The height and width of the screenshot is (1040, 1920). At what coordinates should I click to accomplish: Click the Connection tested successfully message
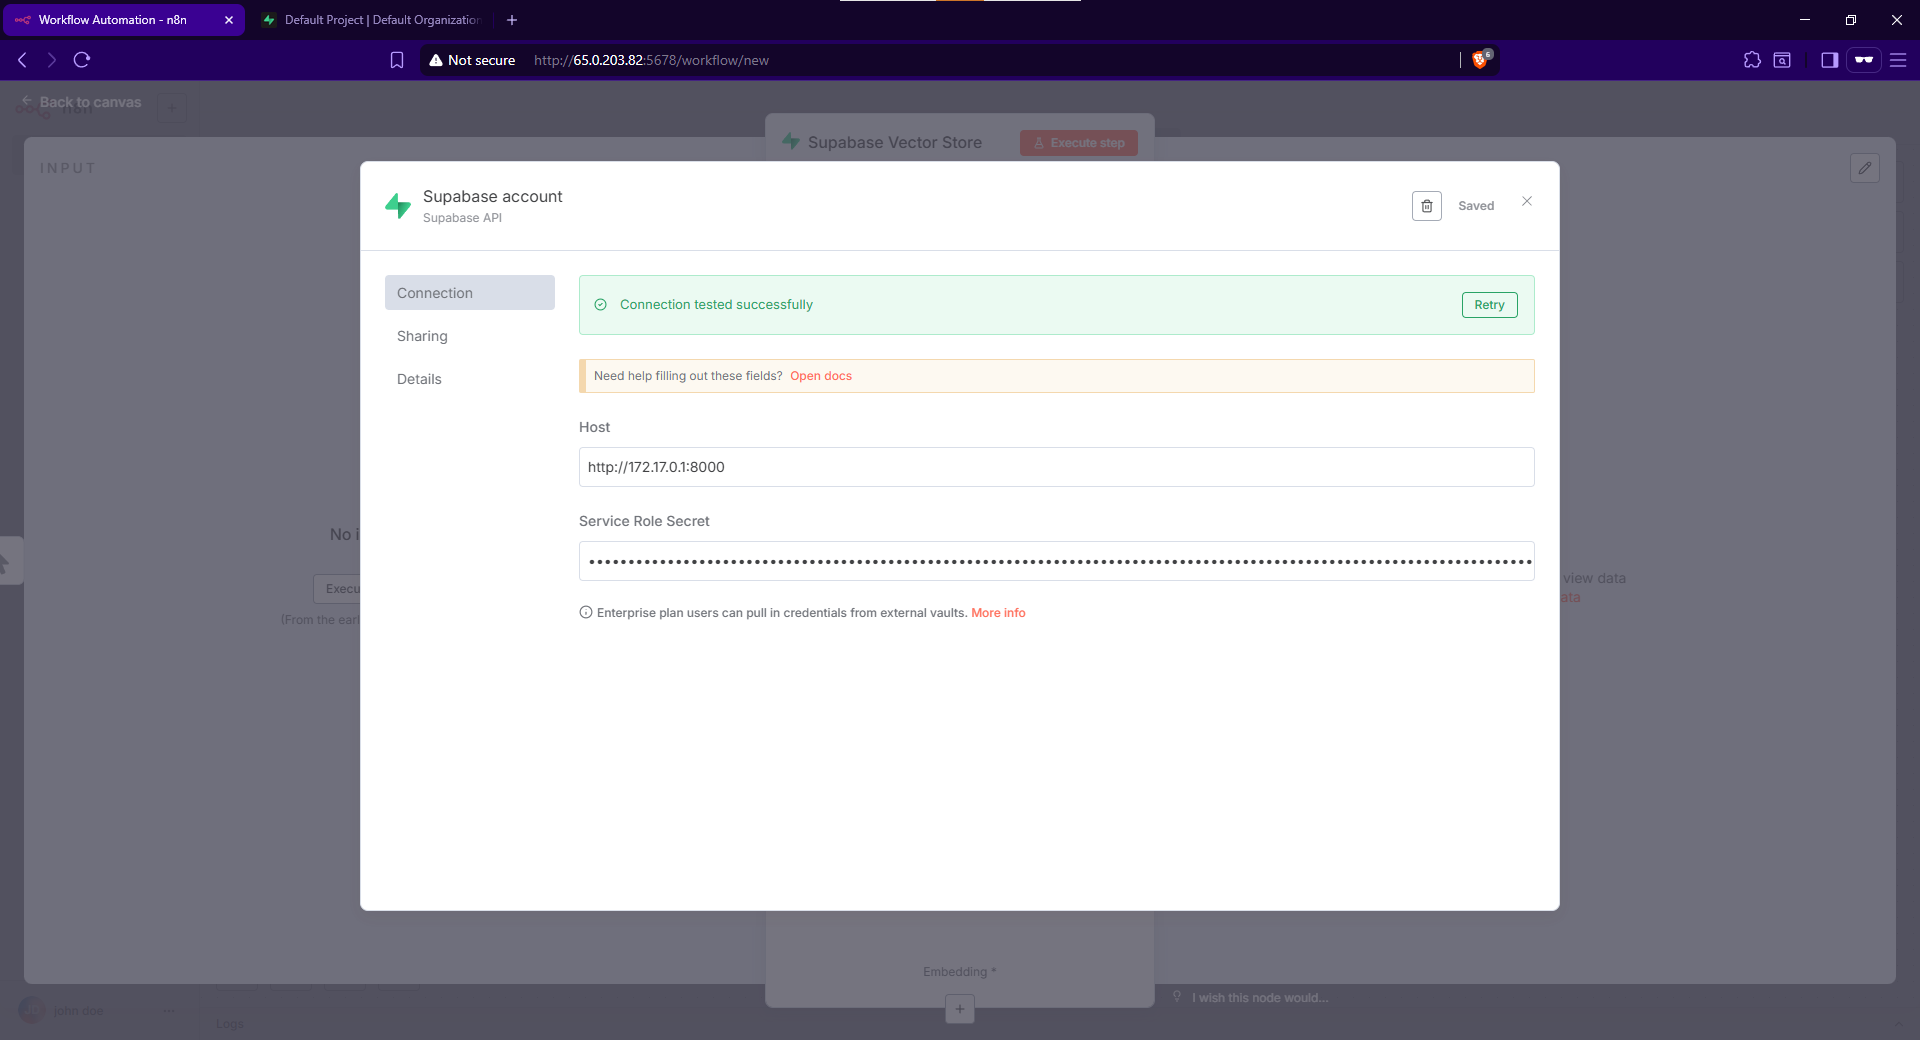[x=716, y=305]
